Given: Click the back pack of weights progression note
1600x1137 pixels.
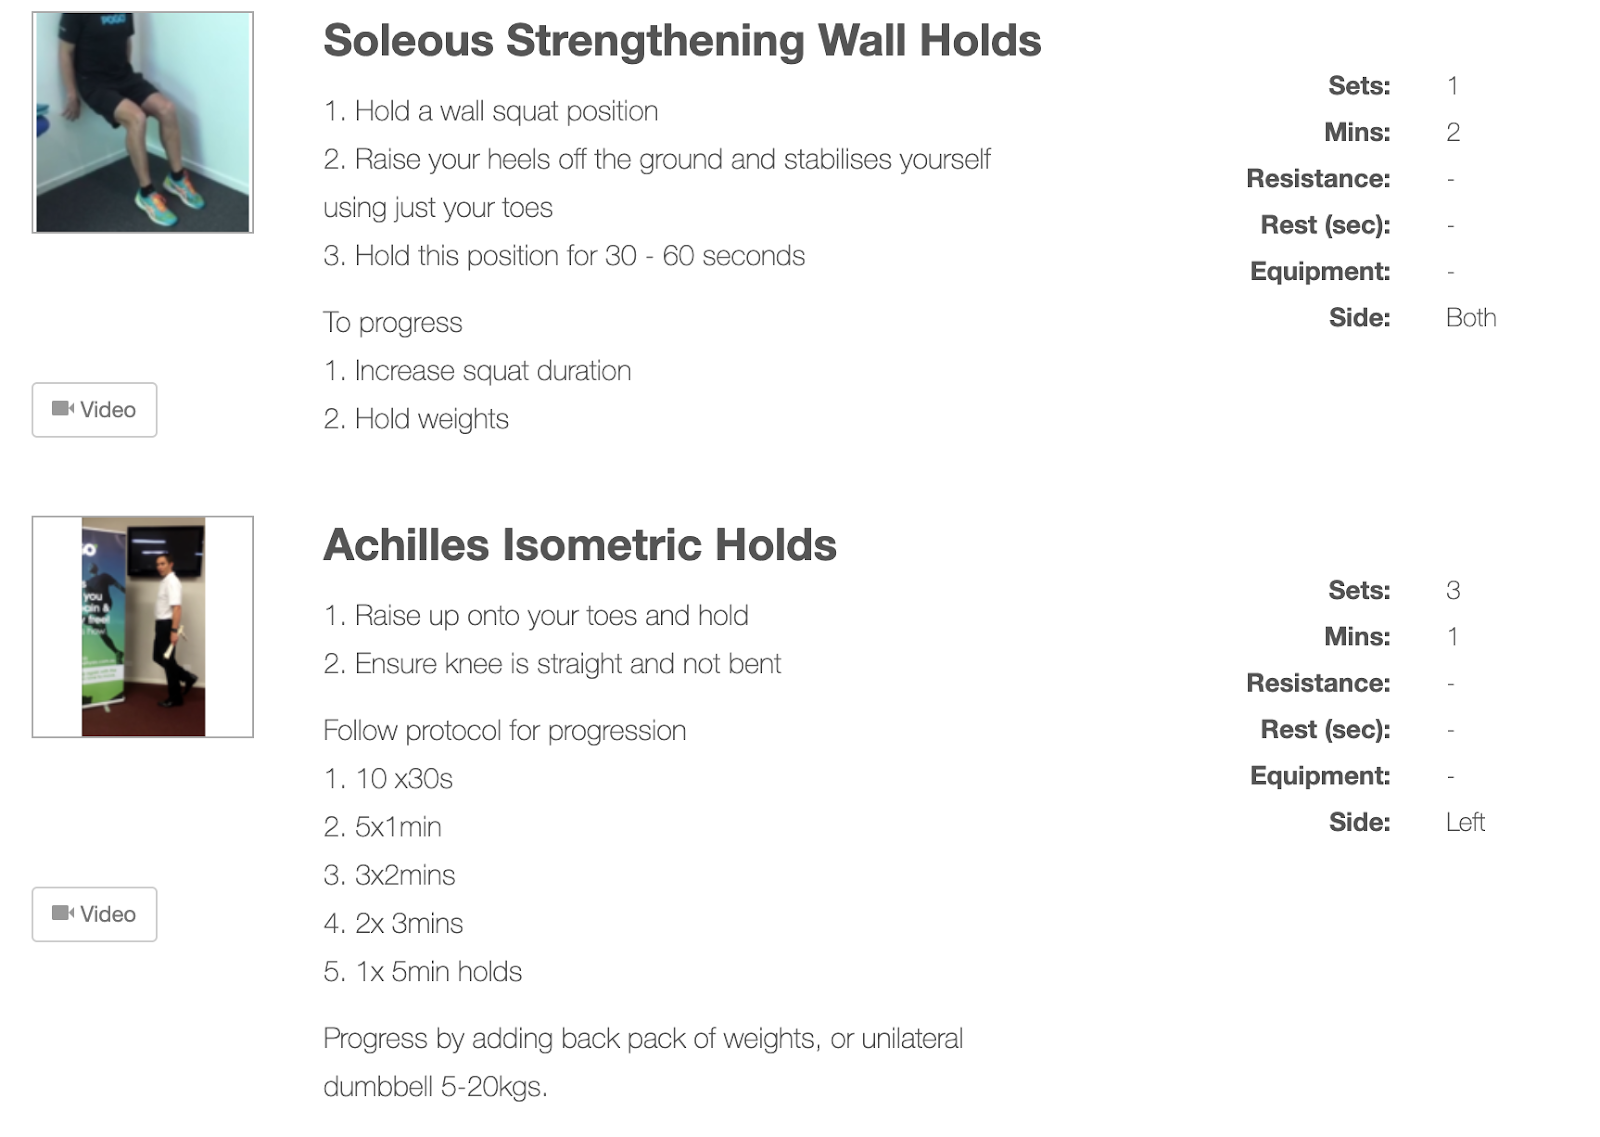Looking at the screenshot, I should click(642, 1039).
